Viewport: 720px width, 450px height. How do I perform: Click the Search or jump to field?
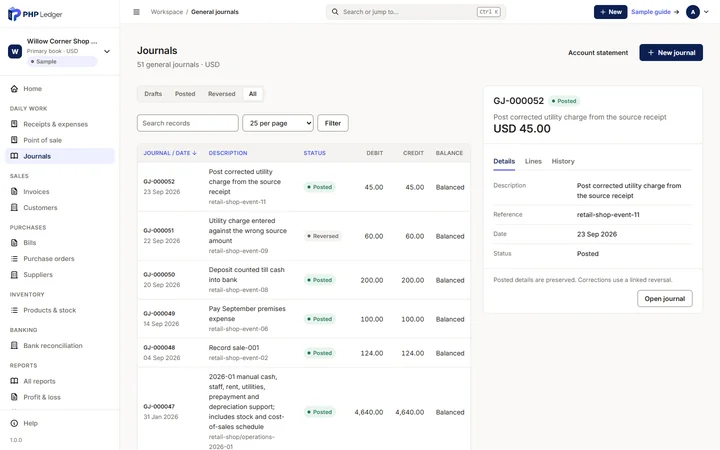point(416,12)
